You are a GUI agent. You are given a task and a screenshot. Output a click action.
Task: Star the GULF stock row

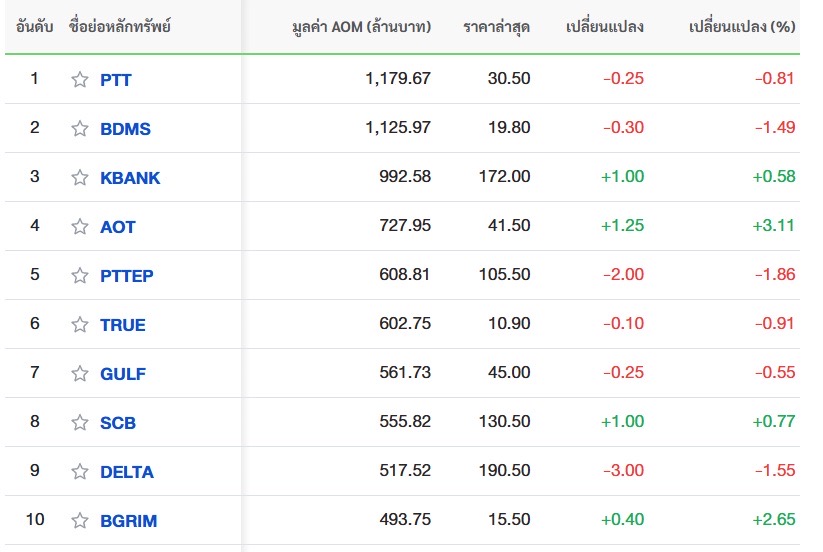tap(80, 373)
